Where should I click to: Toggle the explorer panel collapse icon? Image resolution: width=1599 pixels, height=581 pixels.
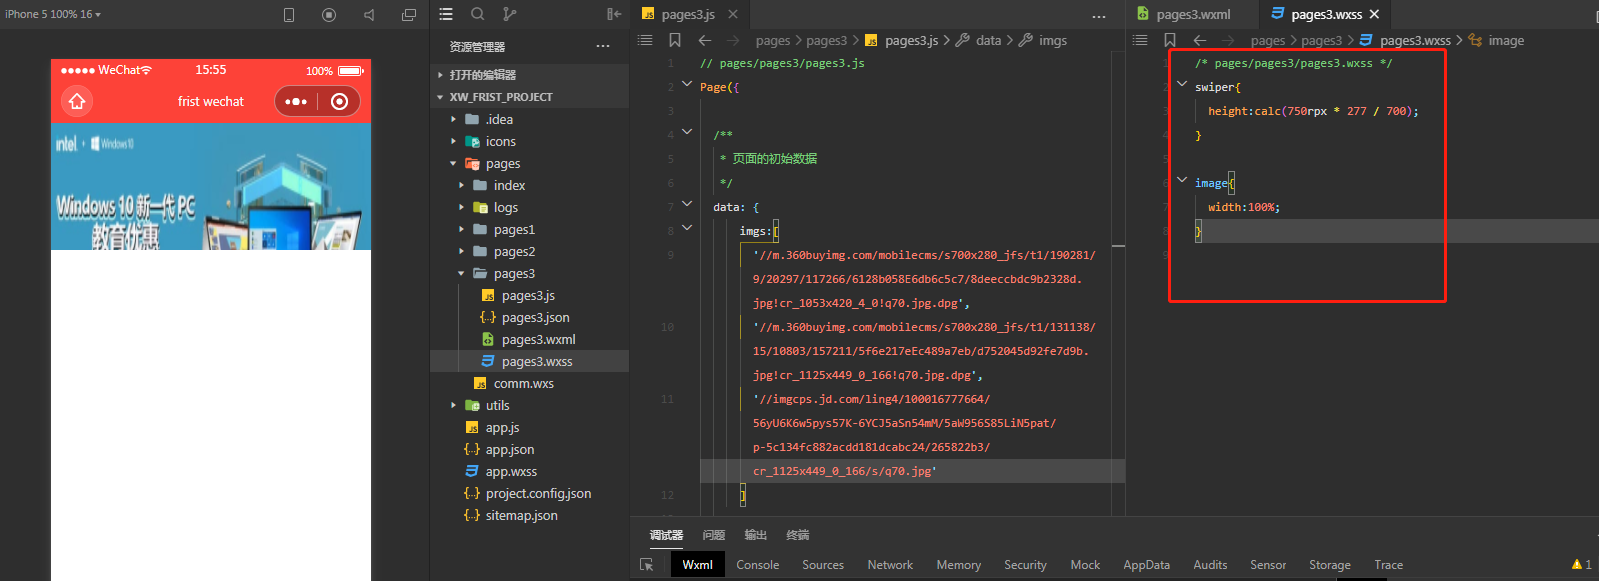tap(614, 14)
